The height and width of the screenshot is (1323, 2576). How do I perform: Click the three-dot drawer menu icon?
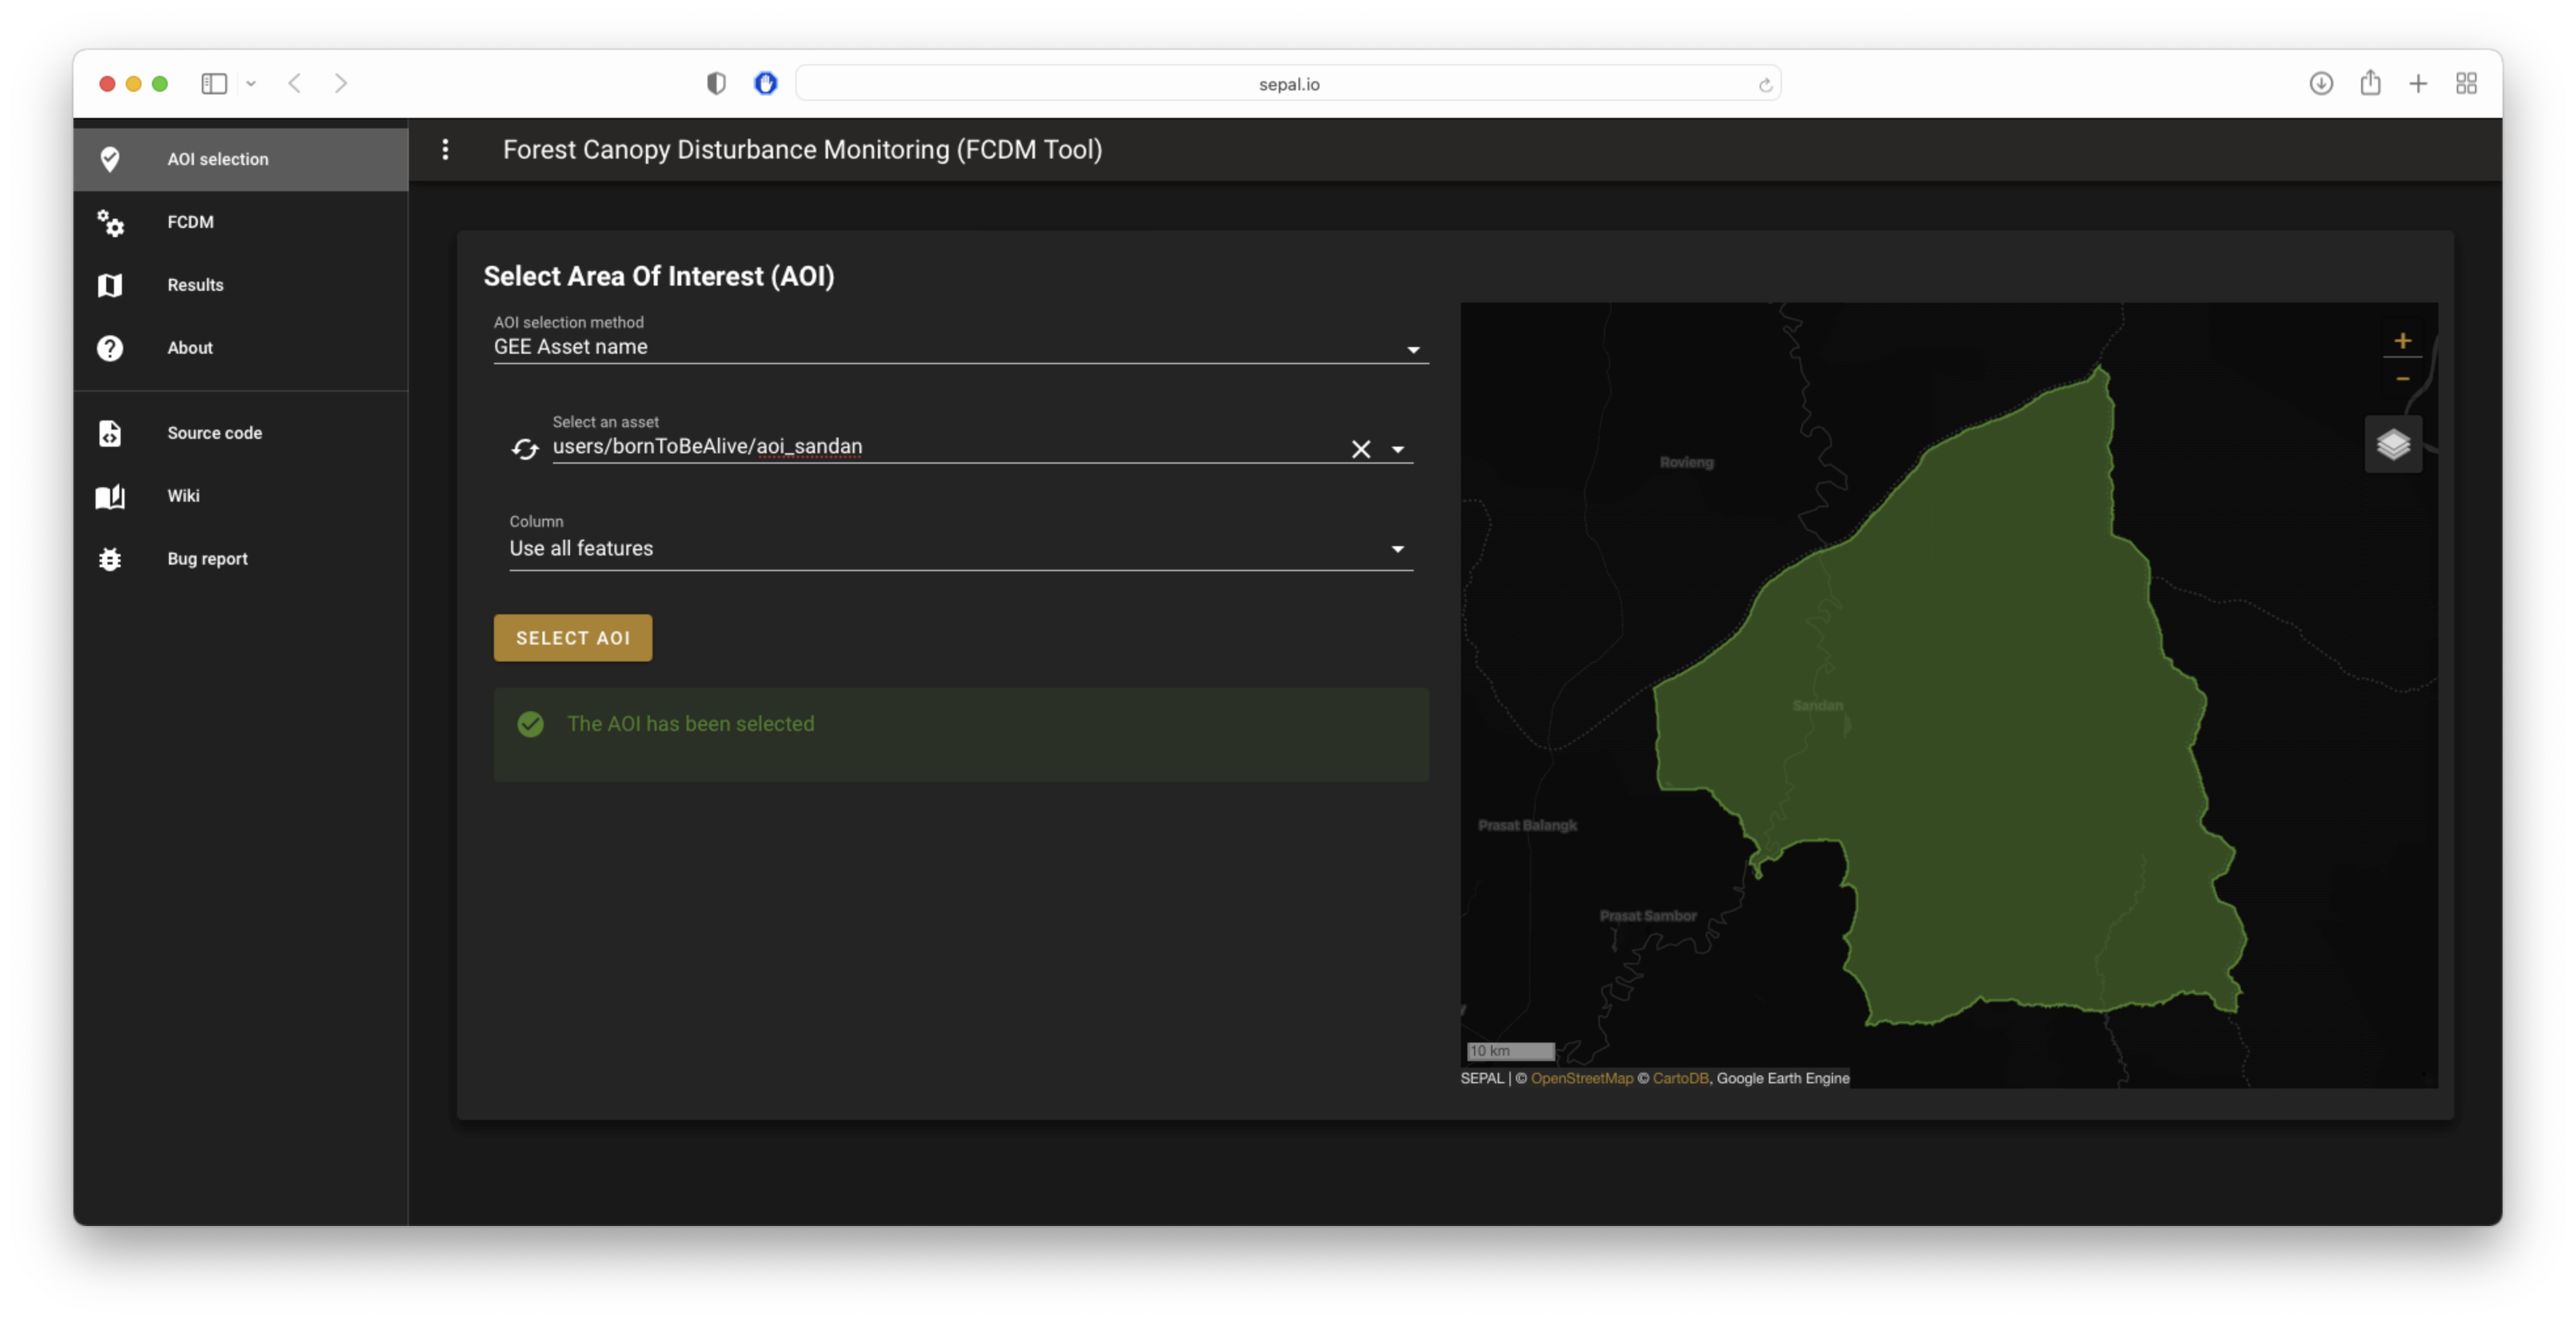click(446, 149)
